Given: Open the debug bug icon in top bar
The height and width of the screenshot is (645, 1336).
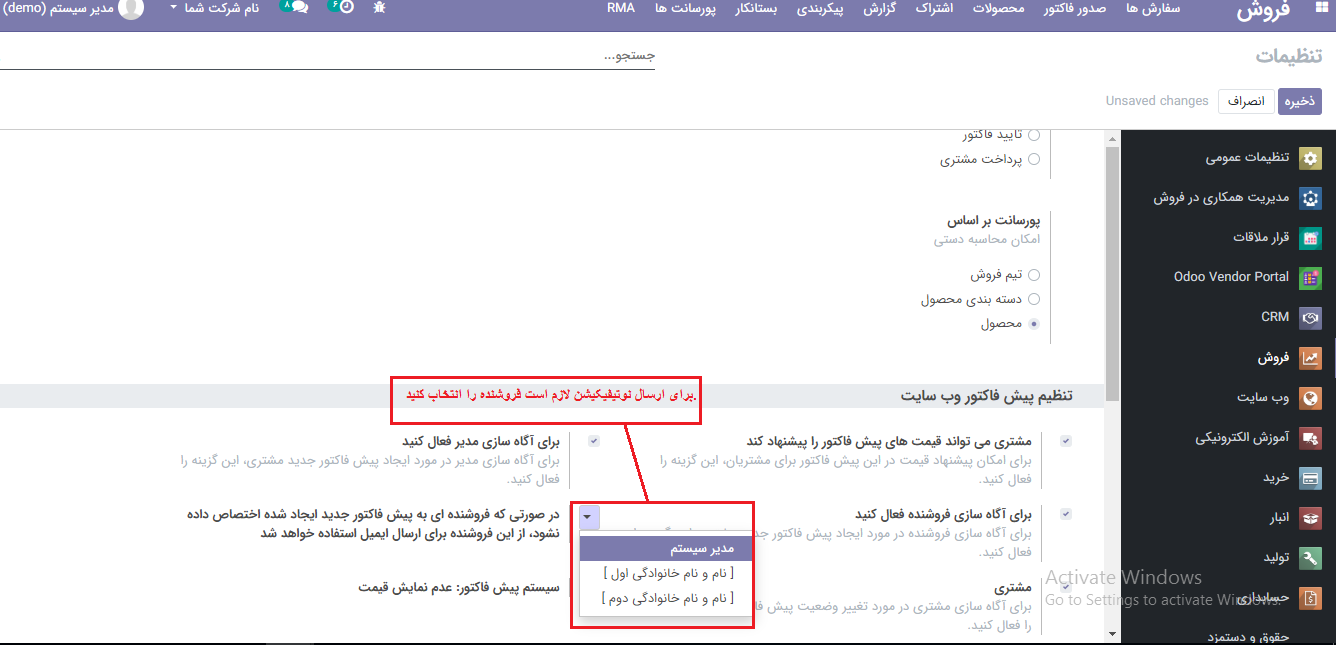Looking at the screenshot, I should (378, 8).
